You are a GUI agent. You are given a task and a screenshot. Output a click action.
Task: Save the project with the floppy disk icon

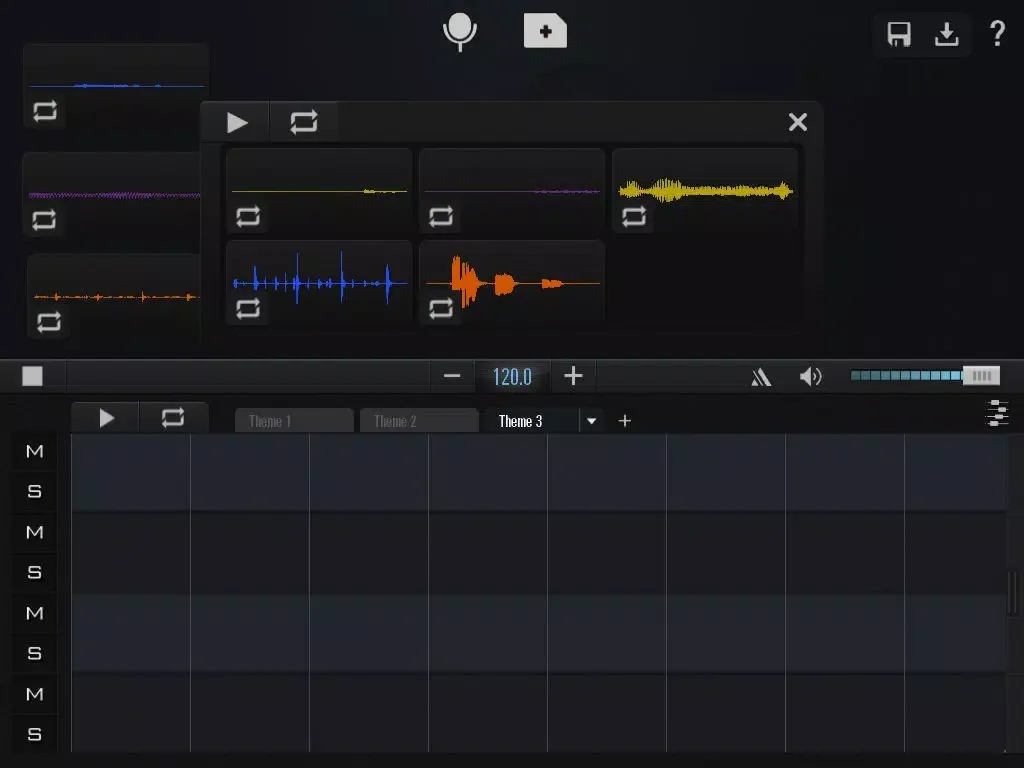899,34
